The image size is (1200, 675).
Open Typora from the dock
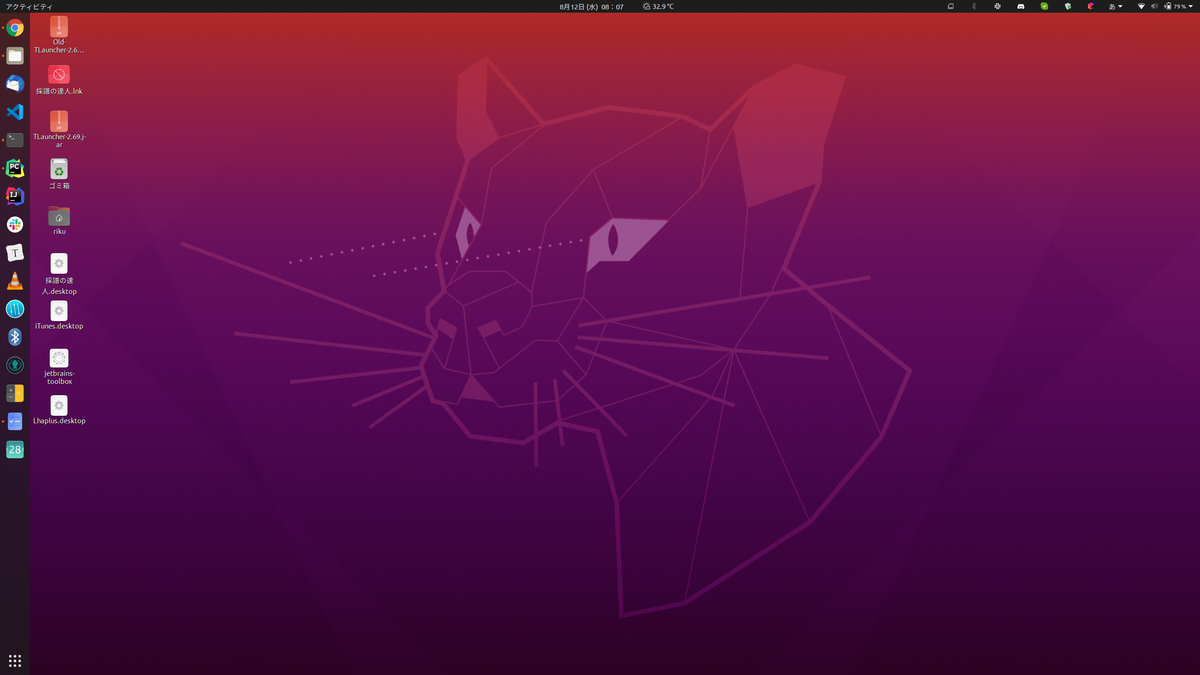(15, 253)
